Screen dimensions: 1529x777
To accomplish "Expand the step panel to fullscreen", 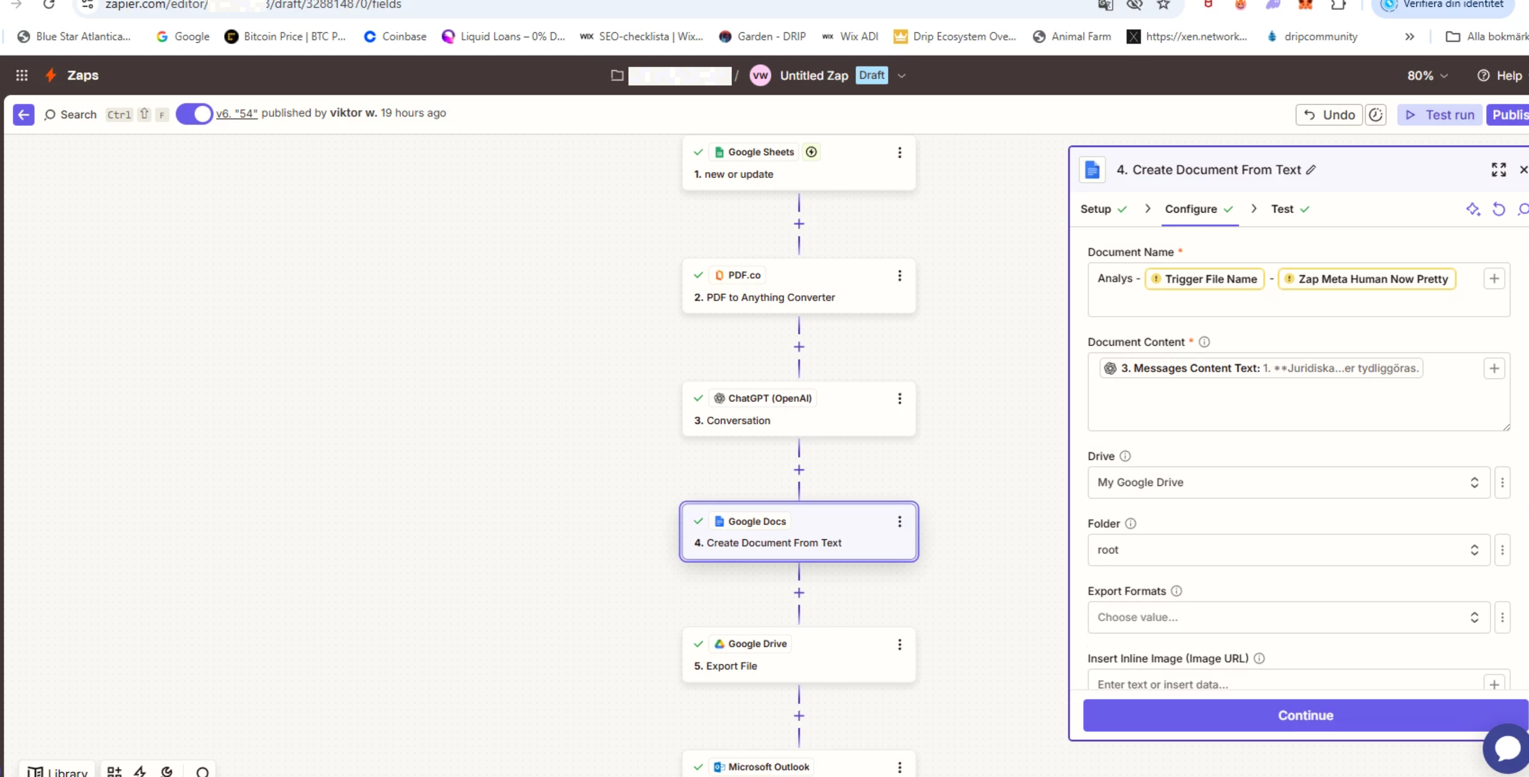I will (1498, 170).
